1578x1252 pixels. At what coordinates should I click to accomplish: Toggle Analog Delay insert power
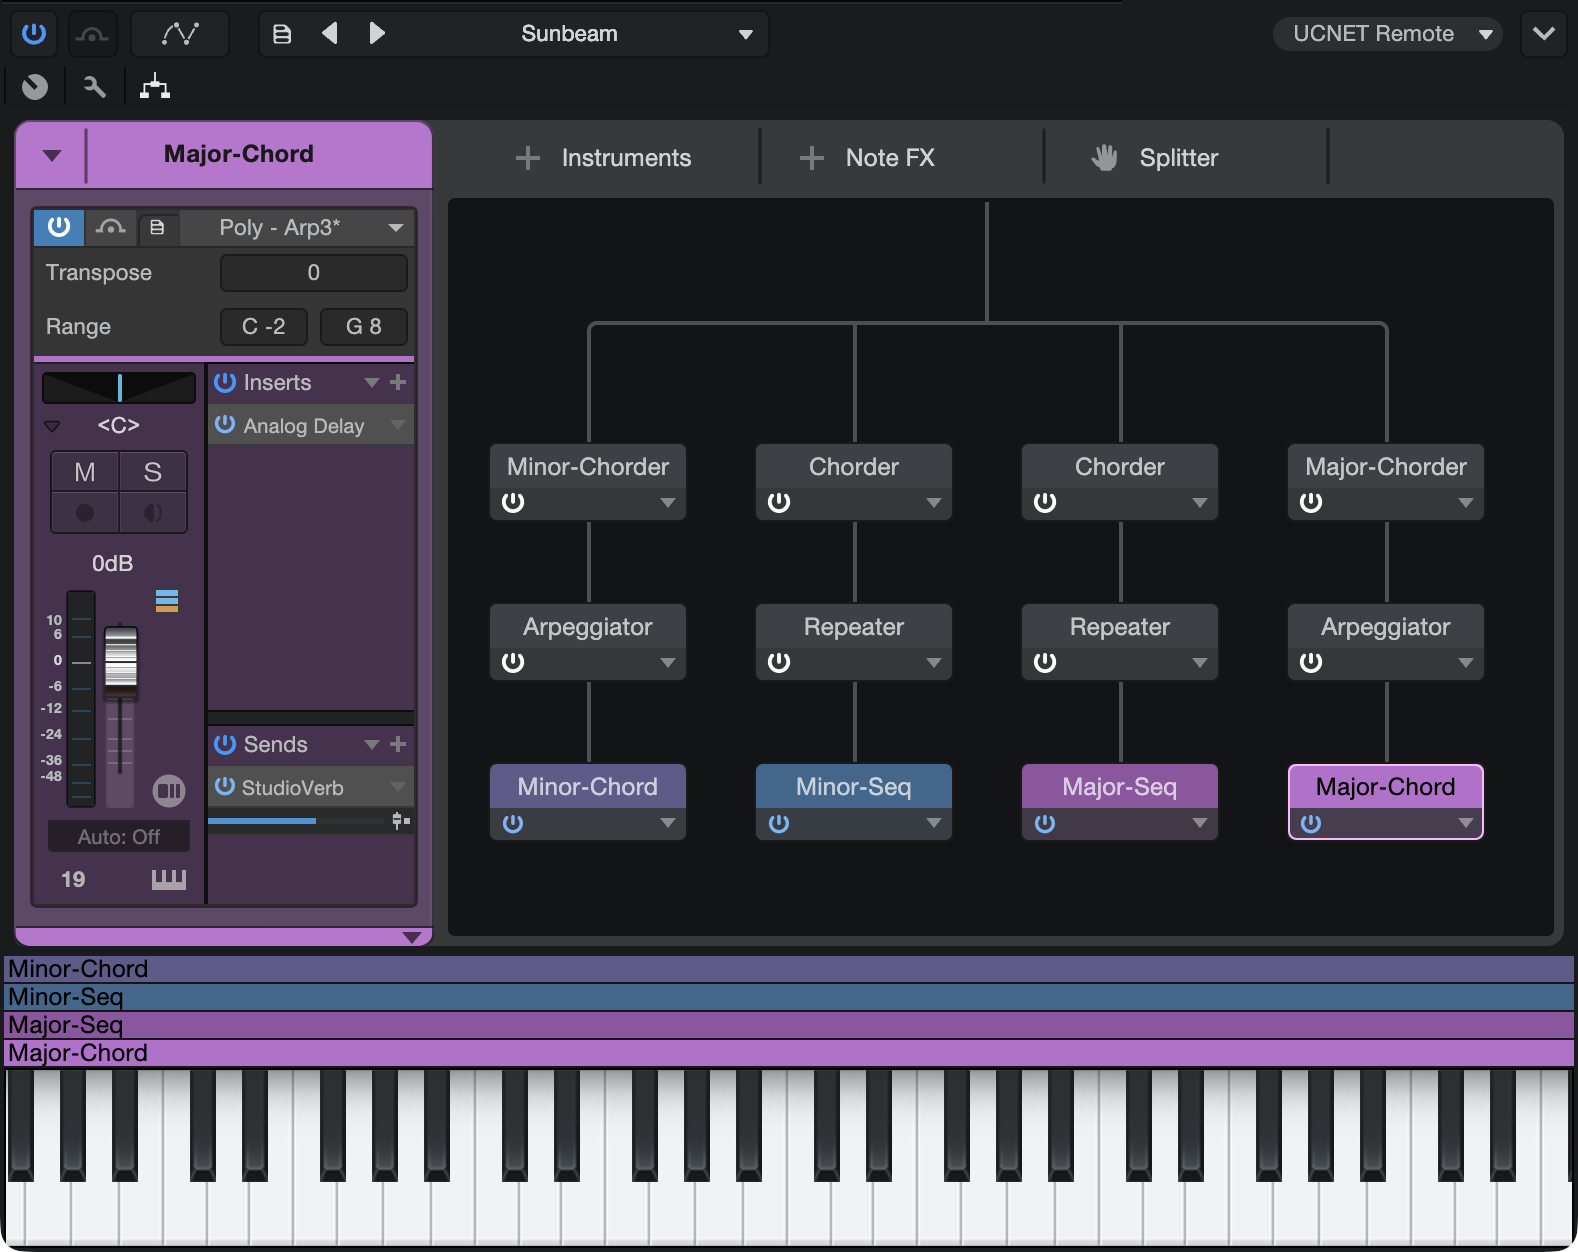point(225,425)
